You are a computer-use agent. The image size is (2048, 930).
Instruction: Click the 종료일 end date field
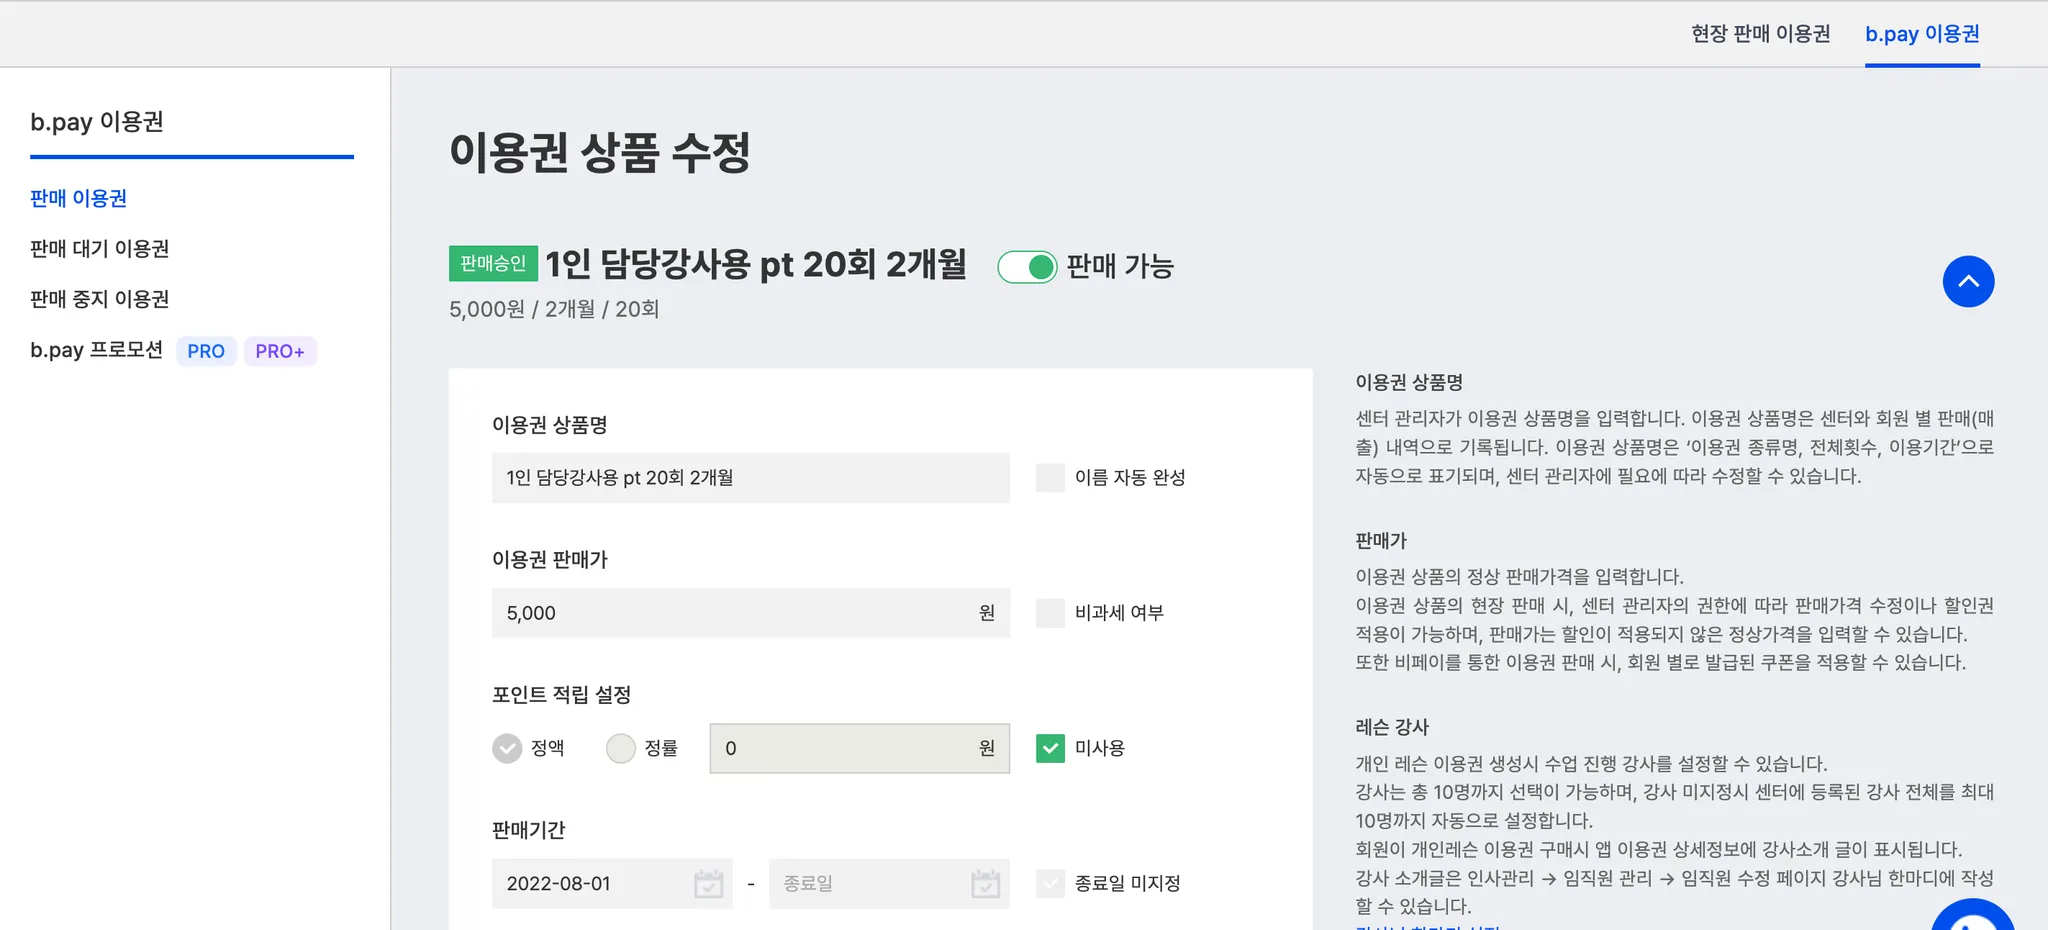[x=889, y=883]
